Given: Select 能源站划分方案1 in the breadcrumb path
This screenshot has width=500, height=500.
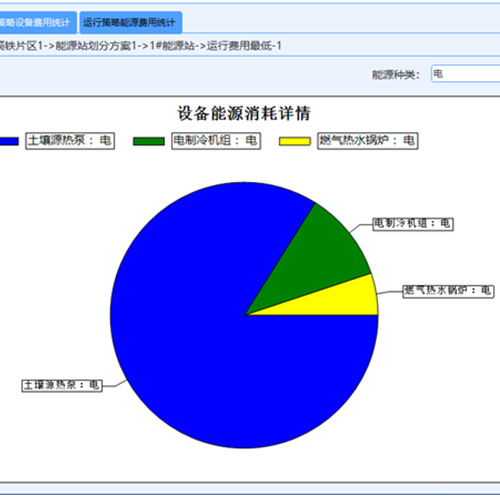Looking at the screenshot, I should point(96,45).
